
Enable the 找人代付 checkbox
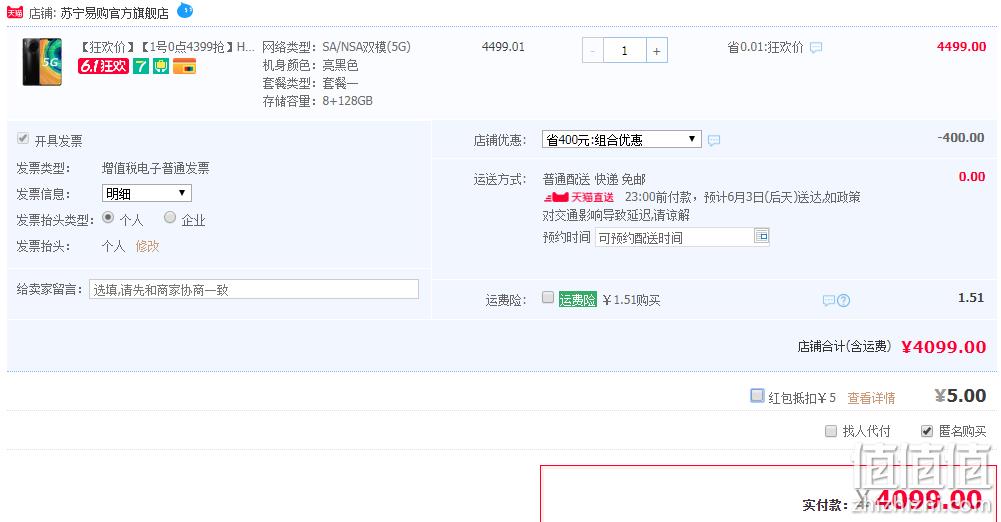click(831, 431)
